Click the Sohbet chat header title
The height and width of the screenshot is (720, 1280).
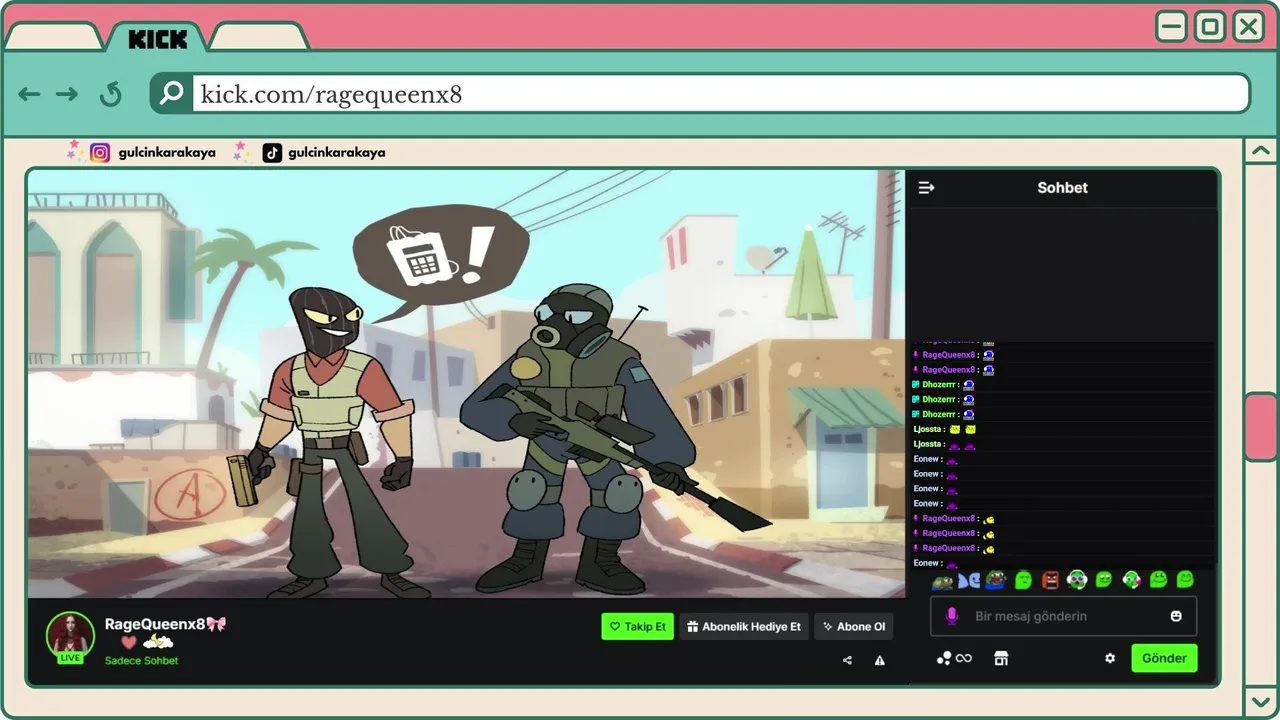click(x=1062, y=187)
